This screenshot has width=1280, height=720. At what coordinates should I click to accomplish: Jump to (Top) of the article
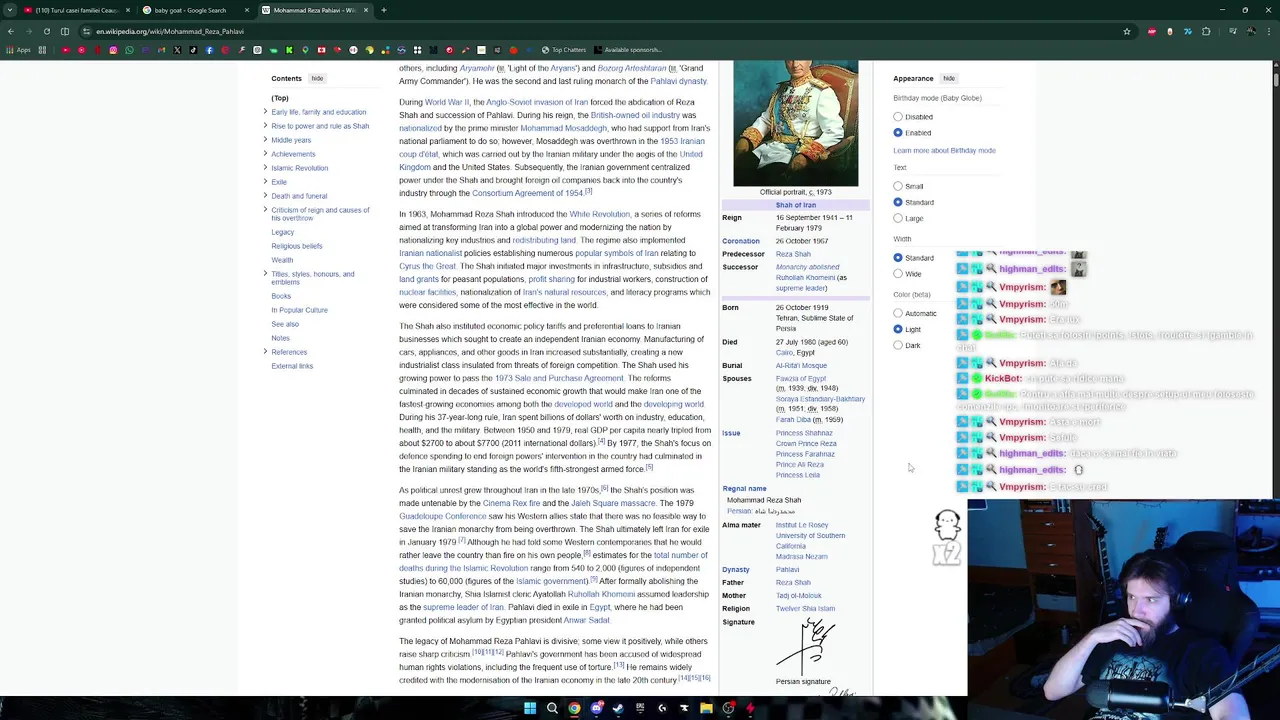pyautogui.click(x=280, y=98)
